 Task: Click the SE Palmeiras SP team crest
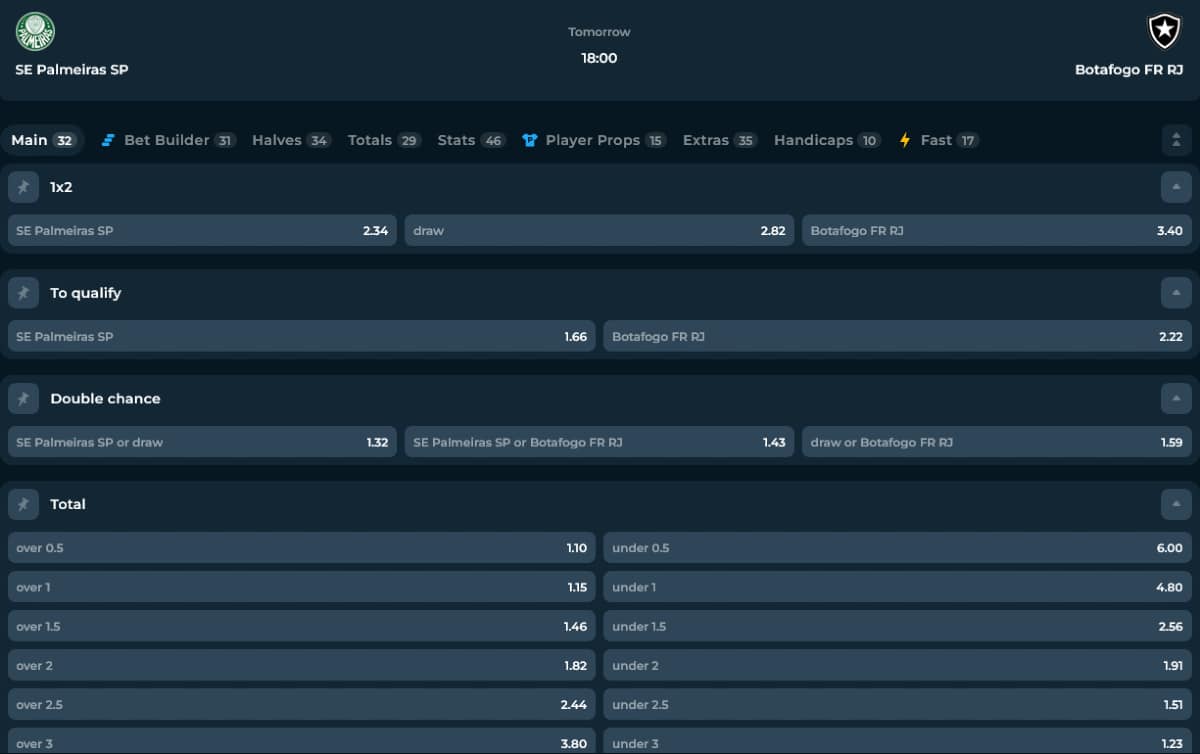[35, 32]
